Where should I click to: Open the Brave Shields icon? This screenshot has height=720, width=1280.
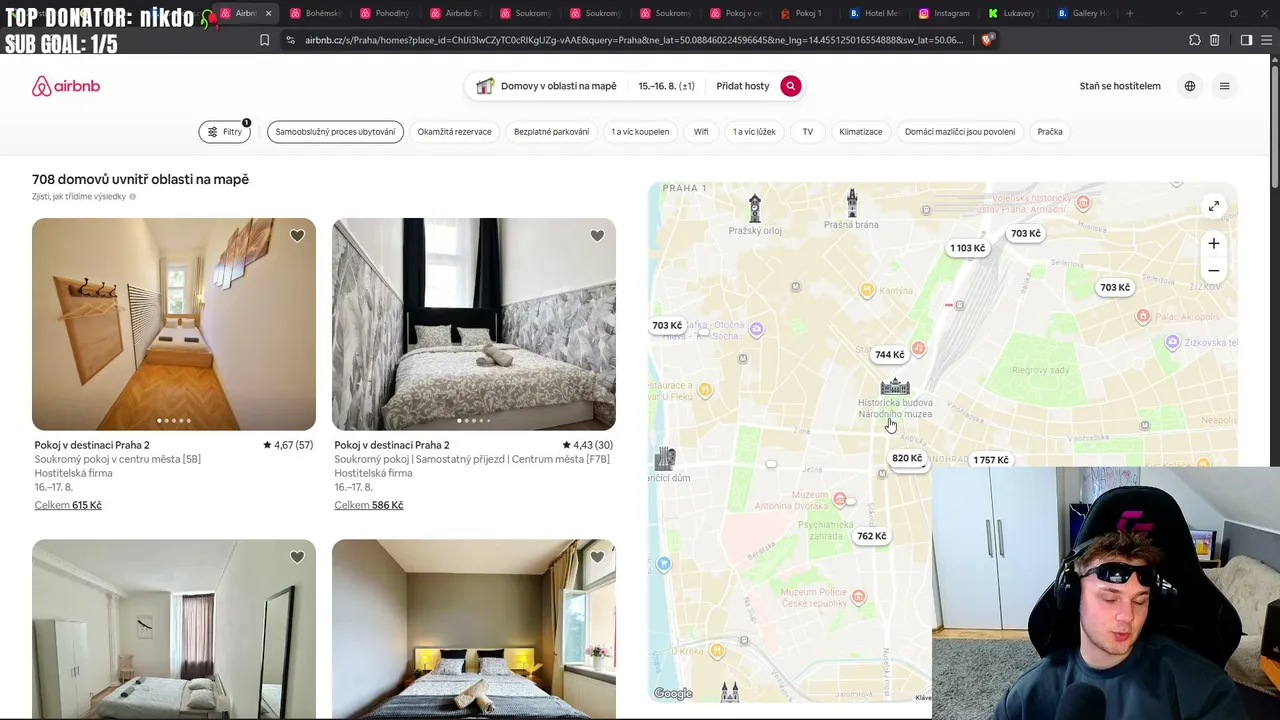point(988,40)
